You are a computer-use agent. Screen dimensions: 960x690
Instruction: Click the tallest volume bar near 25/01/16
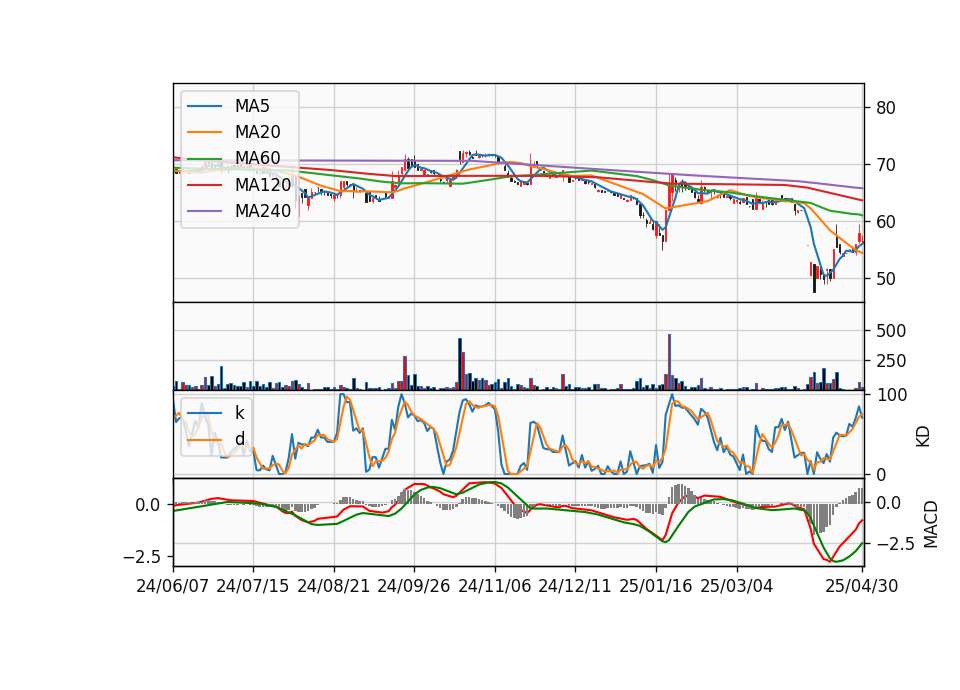[x=669, y=362]
